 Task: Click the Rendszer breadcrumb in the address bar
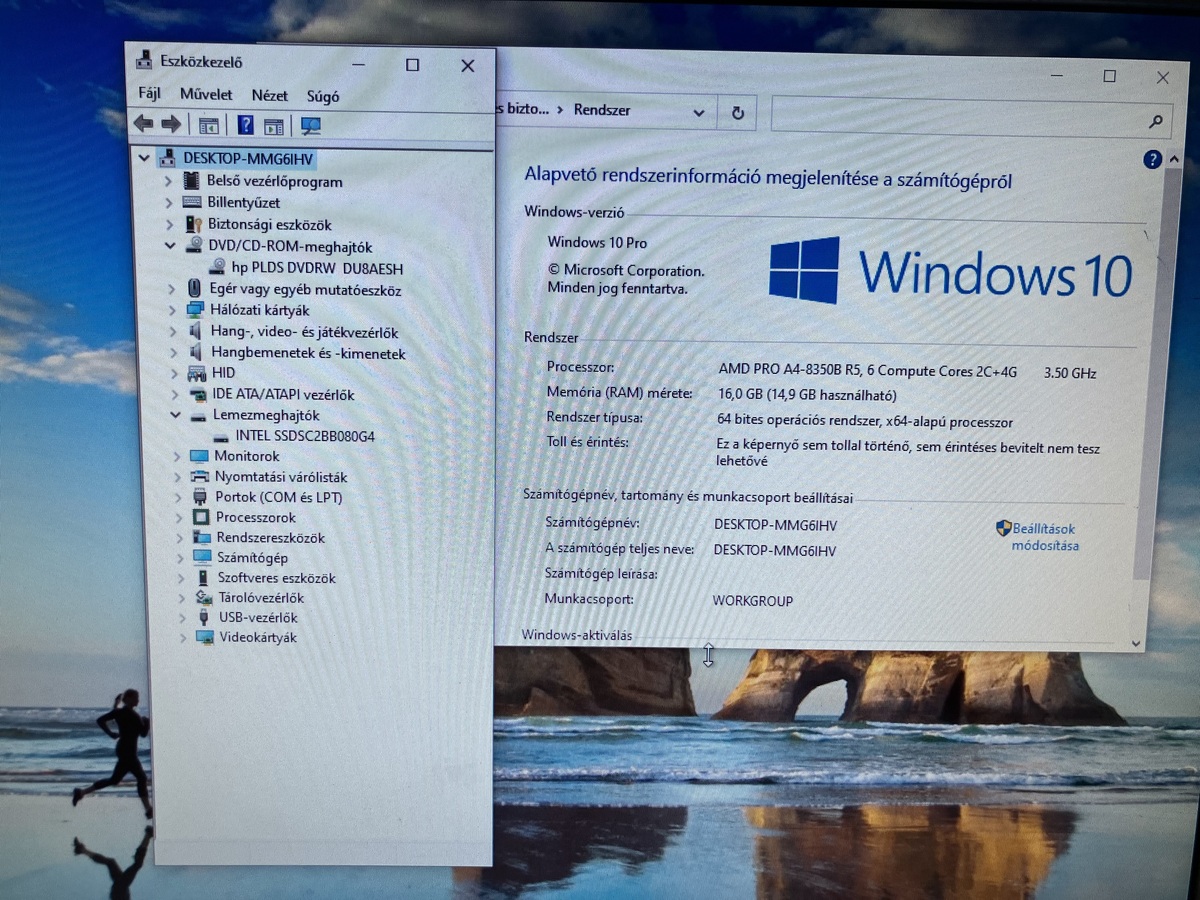pos(602,110)
